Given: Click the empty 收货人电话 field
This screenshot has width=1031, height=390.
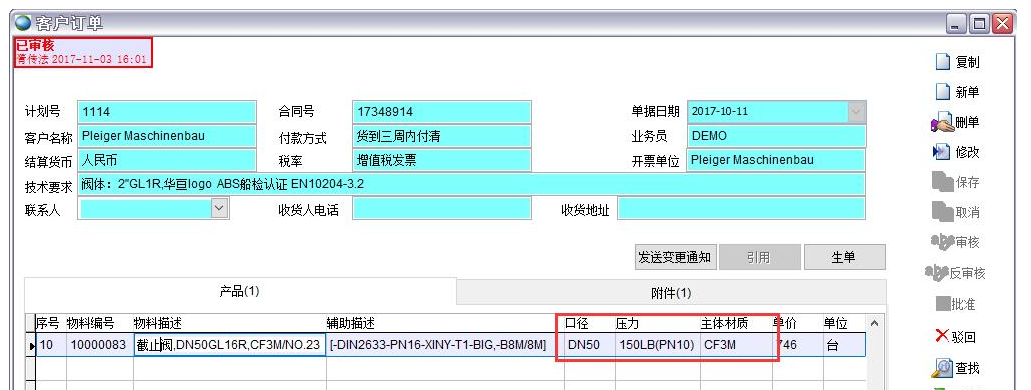Looking at the screenshot, I should [441, 208].
